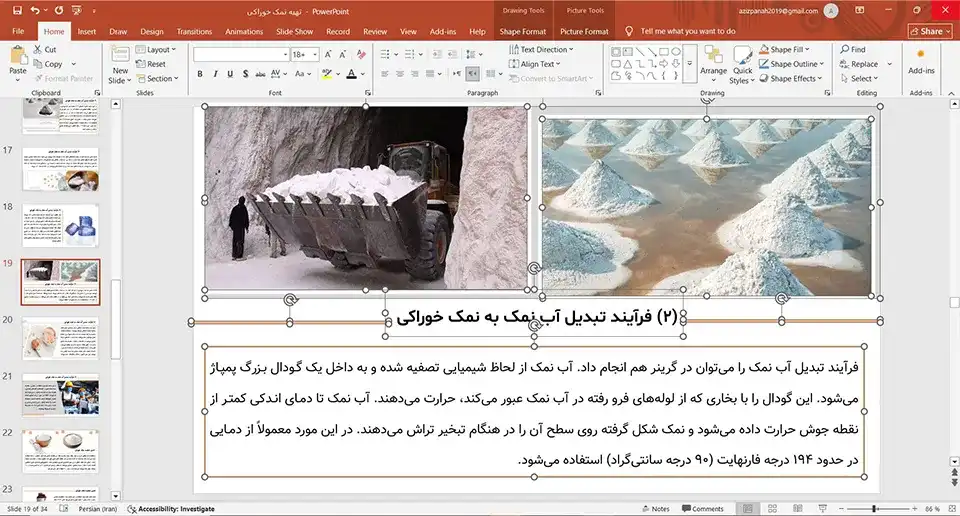Select slide 20 thumbnail

pos(60,338)
